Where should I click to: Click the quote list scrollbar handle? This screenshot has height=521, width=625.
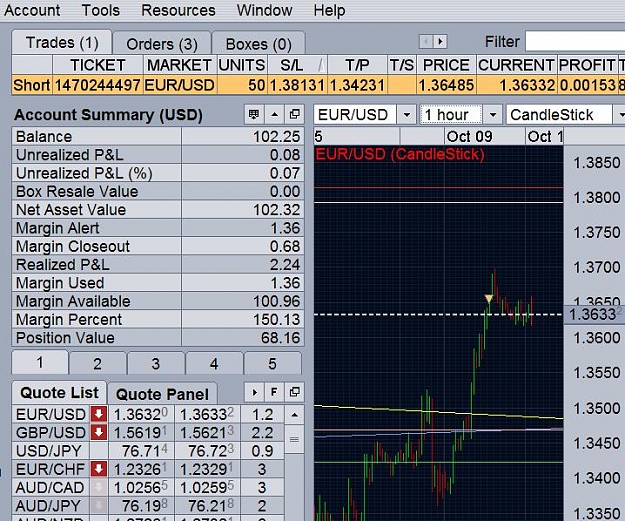[294, 439]
